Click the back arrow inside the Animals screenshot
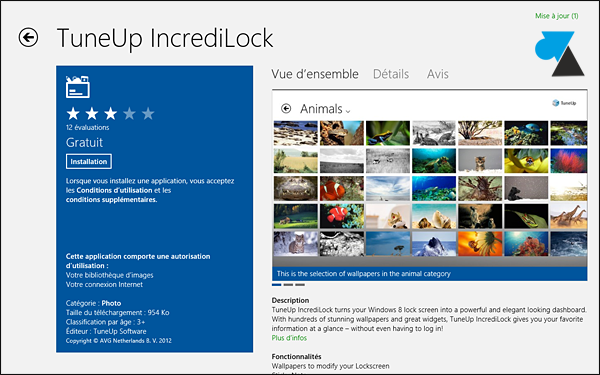600x375 pixels. coord(286,109)
